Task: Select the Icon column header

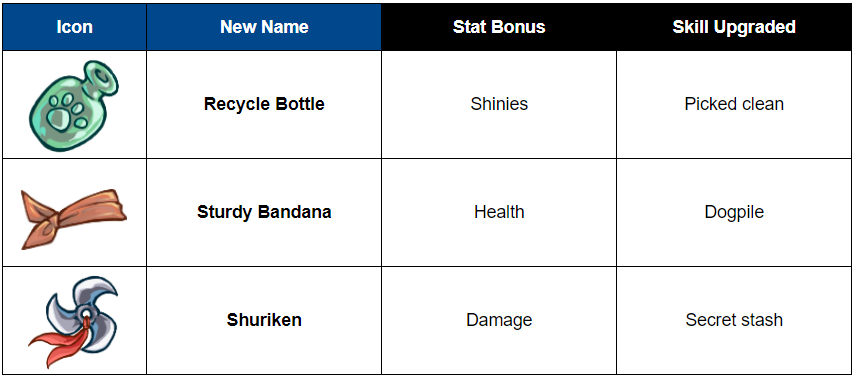Action: point(74,27)
